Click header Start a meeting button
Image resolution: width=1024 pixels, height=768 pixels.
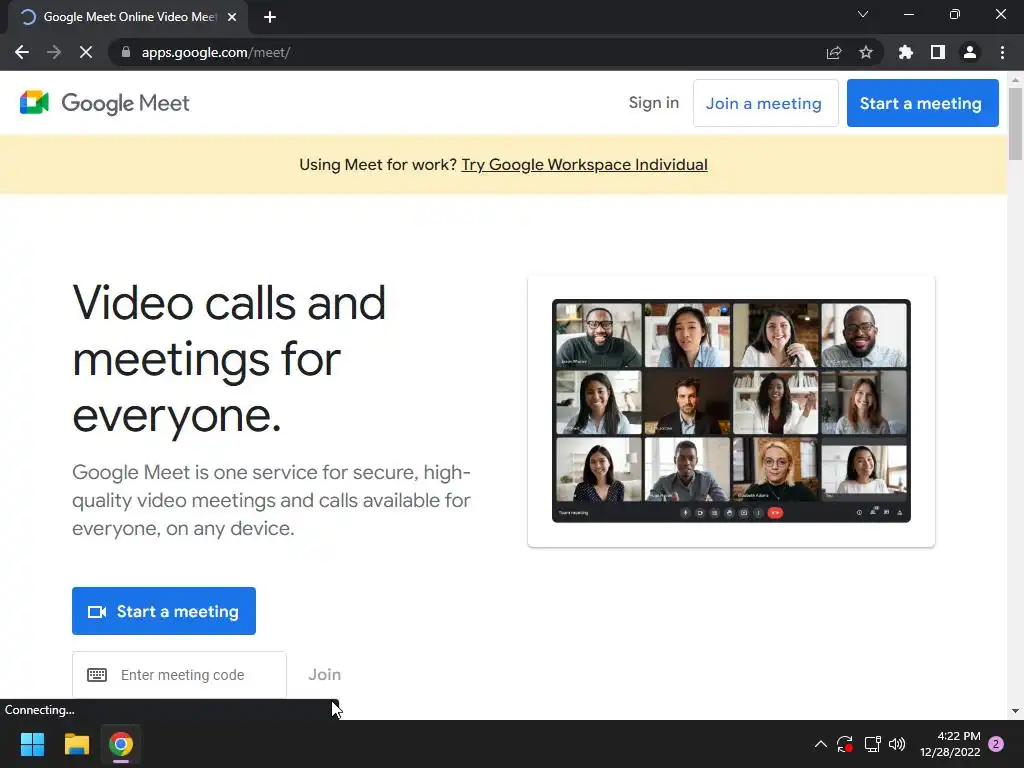point(922,103)
